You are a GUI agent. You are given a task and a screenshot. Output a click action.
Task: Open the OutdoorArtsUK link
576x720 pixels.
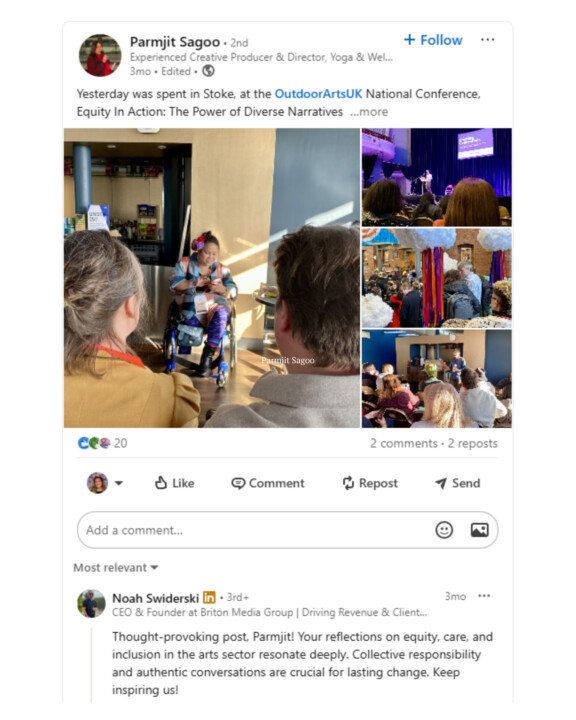(x=318, y=94)
